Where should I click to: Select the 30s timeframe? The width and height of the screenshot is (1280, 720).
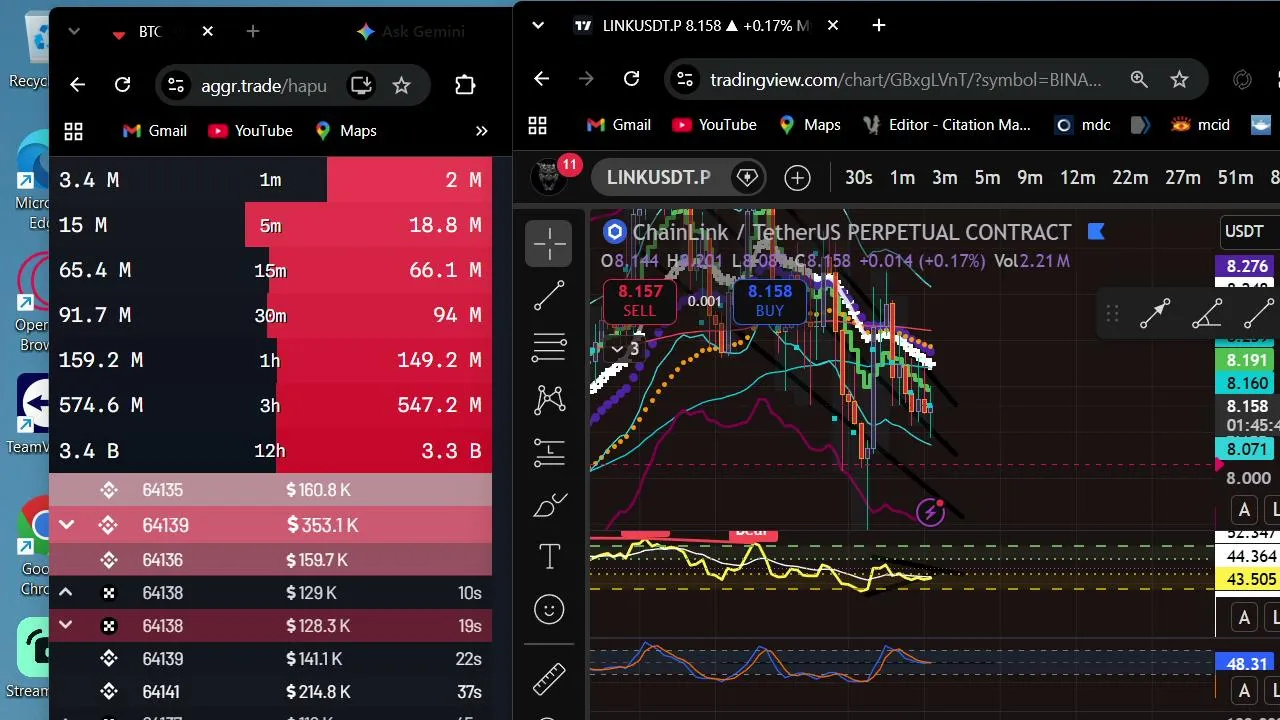(858, 178)
